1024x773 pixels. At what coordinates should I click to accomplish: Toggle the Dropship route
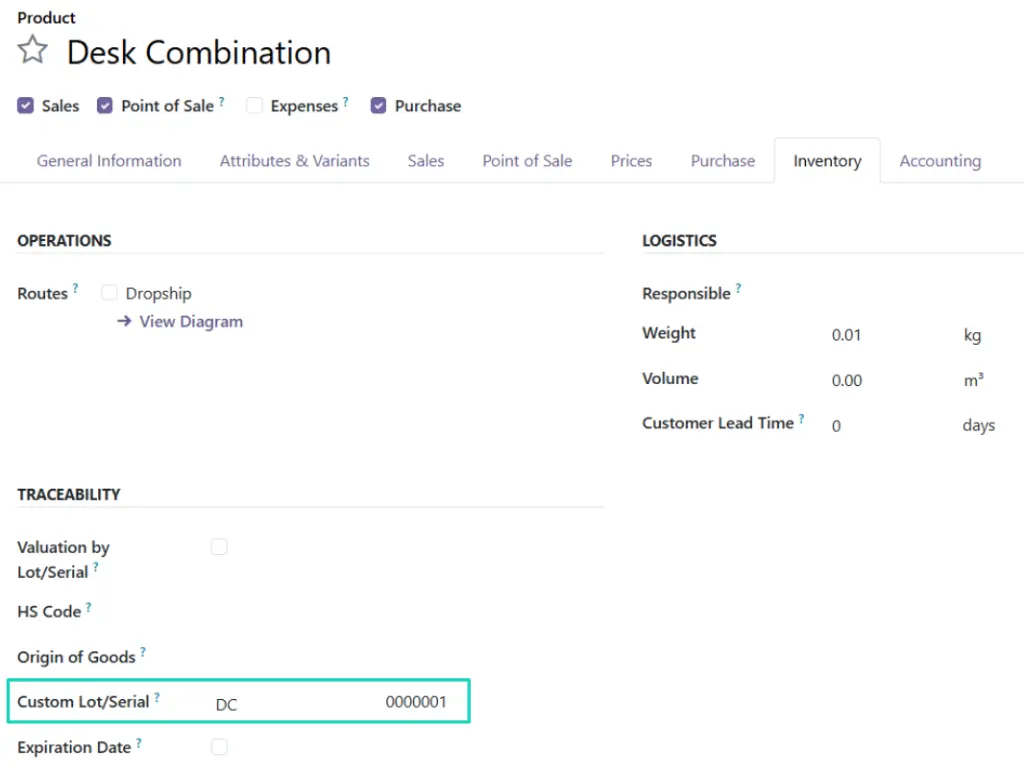click(109, 292)
